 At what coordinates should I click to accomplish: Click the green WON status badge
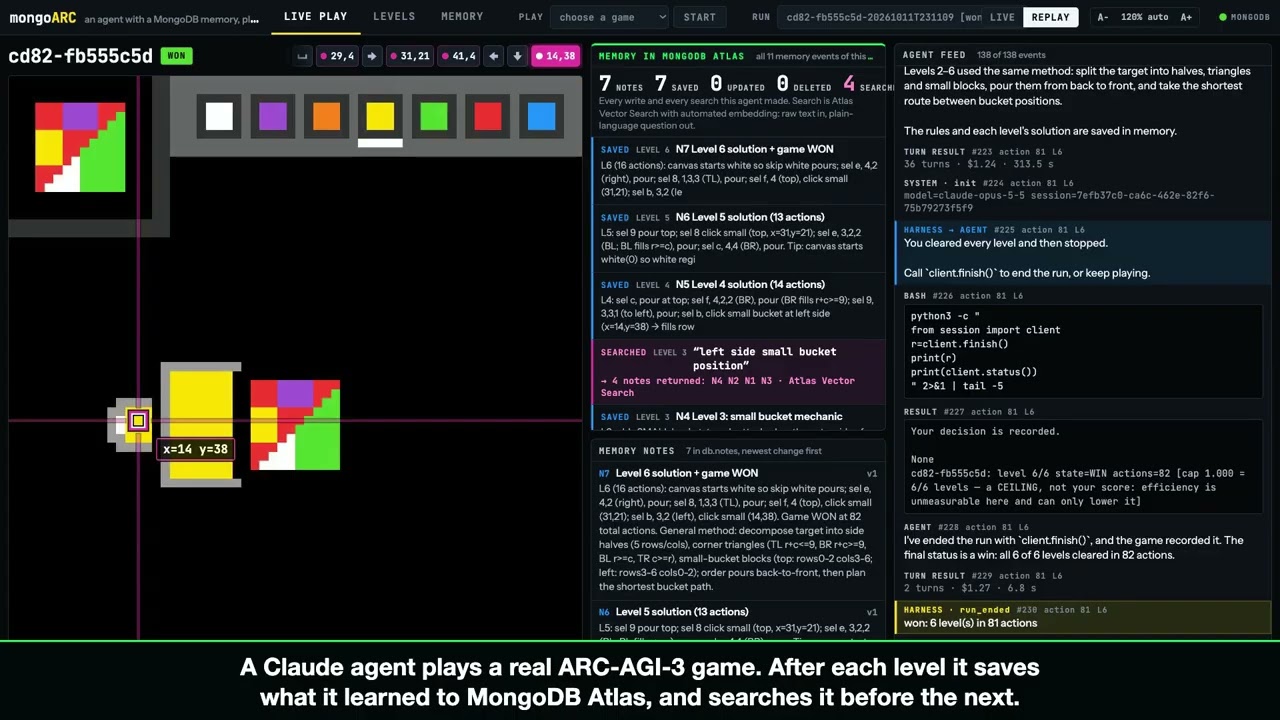click(176, 56)
